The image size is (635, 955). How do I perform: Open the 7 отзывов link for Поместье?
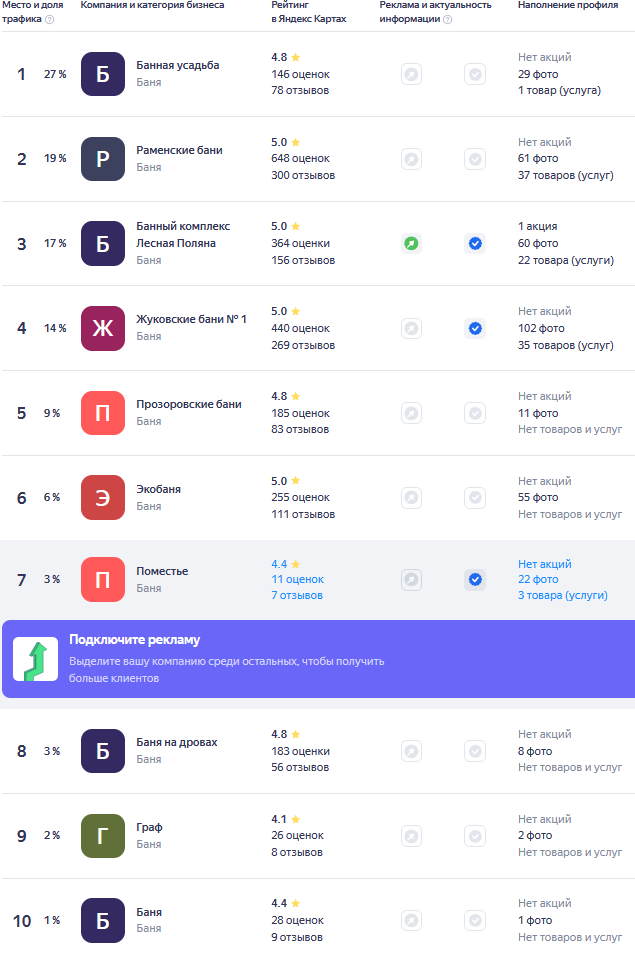[x=297, y=595]
